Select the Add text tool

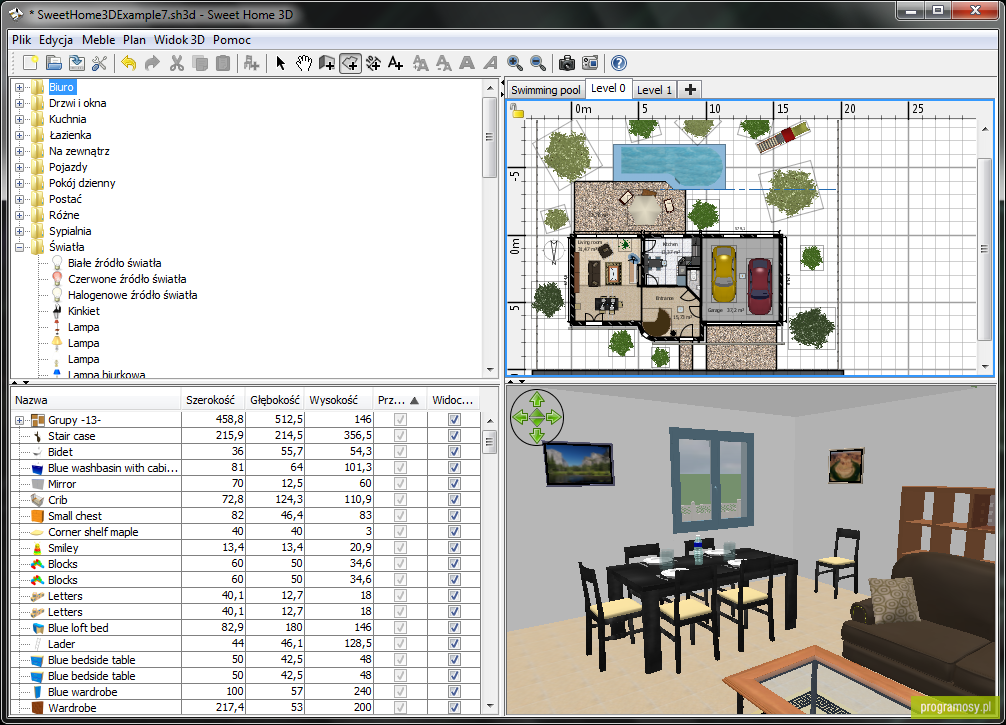(396, 63)
